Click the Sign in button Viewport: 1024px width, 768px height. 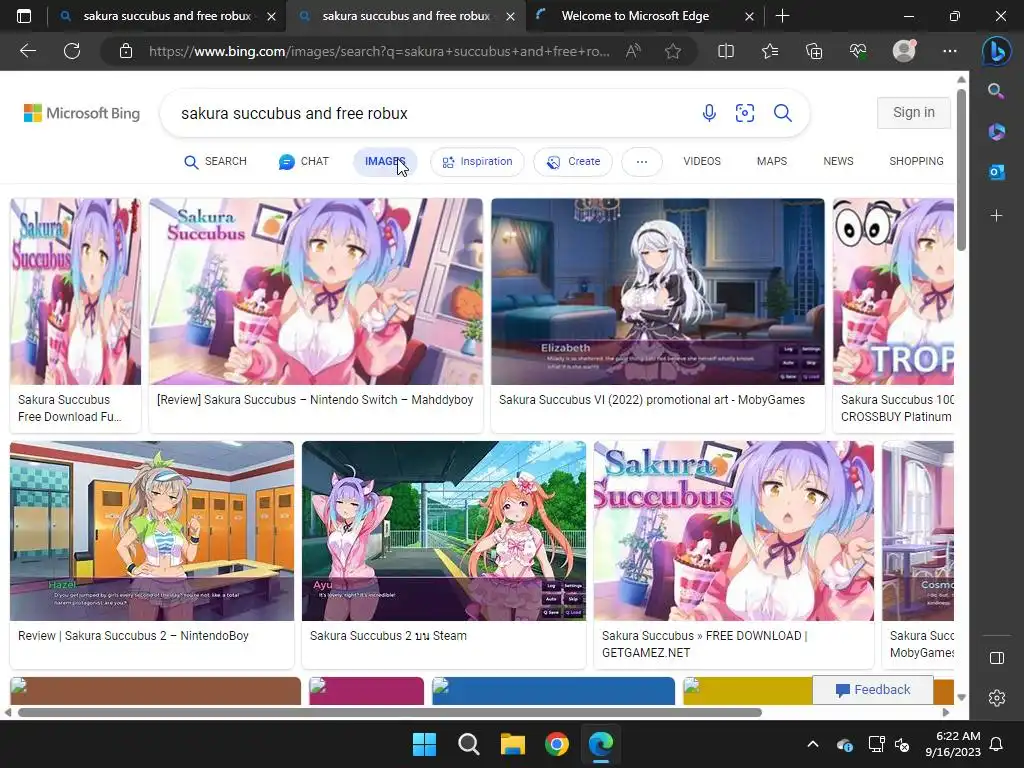(913, 112)
